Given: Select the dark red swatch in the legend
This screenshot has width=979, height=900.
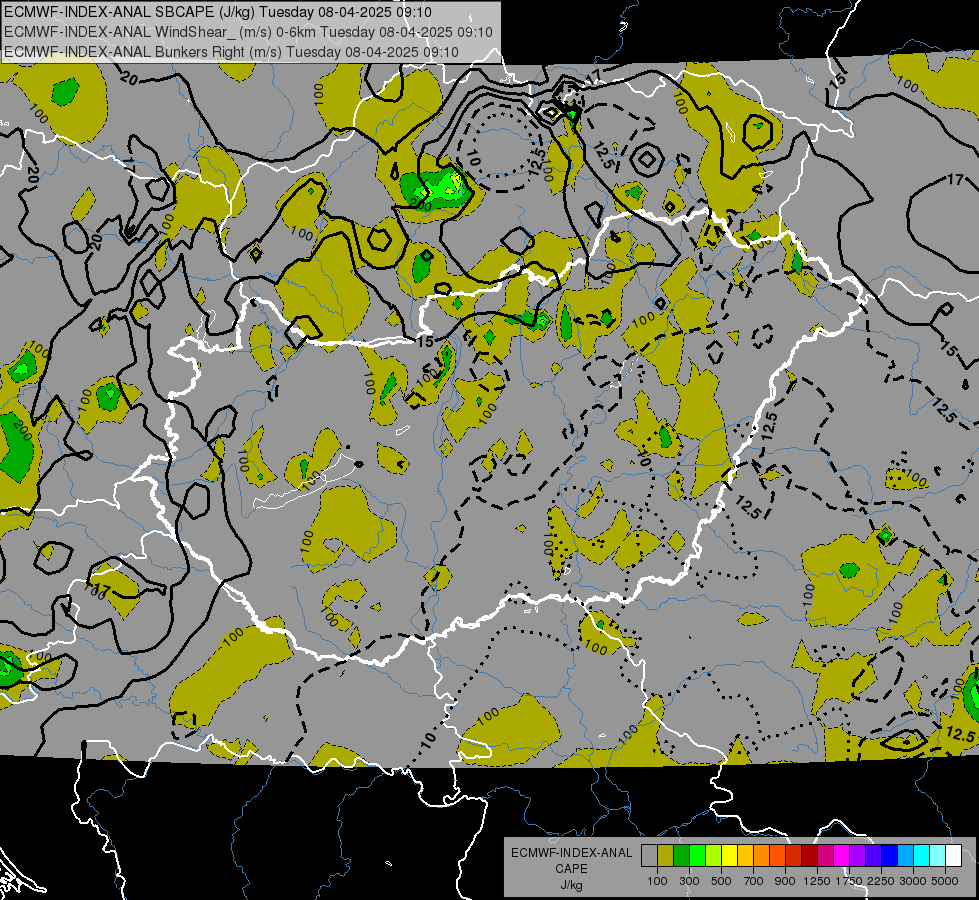Looking at the screenshot, I should [x=809, y=855].
